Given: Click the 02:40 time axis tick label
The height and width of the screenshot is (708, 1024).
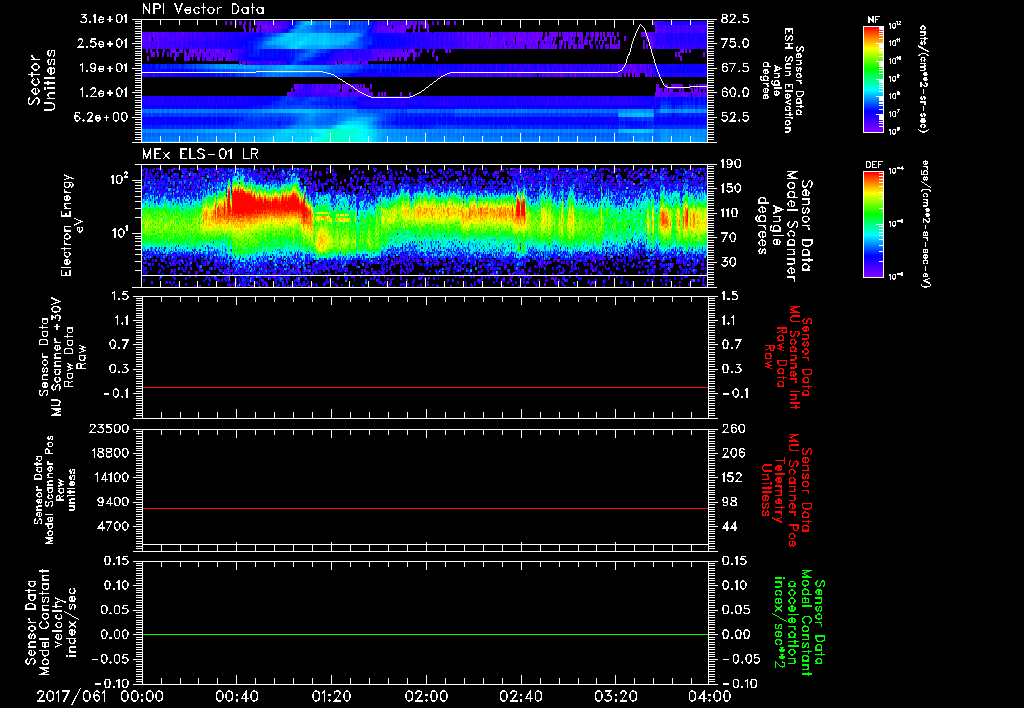Looking at the screenshot, I should [x=520, y=695].
